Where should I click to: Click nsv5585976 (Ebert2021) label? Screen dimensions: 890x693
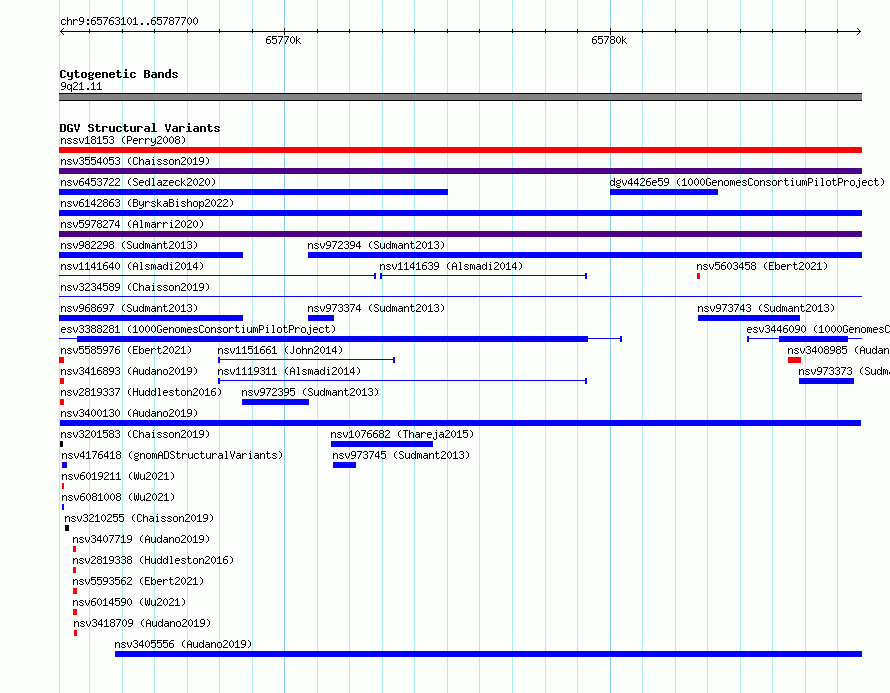pyautogui.click(x=126, y=350)
